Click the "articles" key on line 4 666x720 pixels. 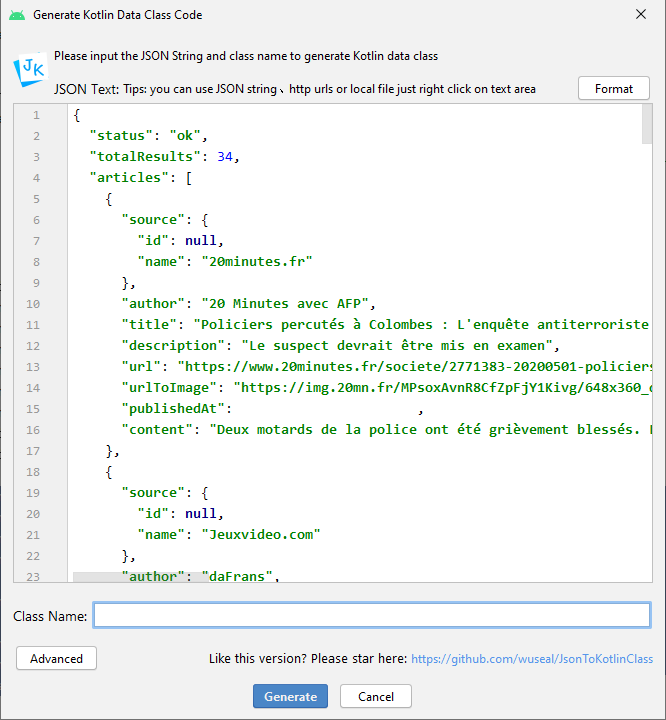tap(129, 178)
